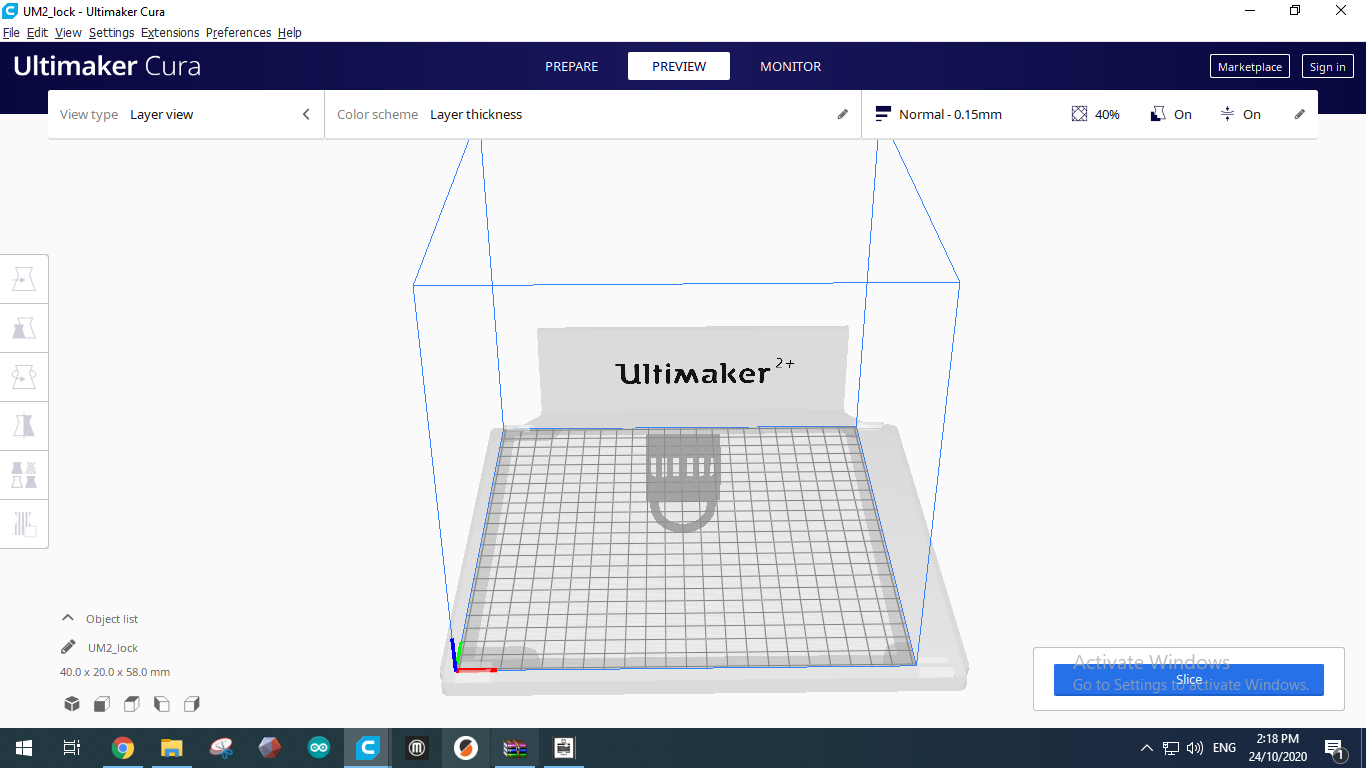Switch to the MONITOR stage
Image resolution: width=1366 pixels, height=768 pixels.
[x=790, y=66]
